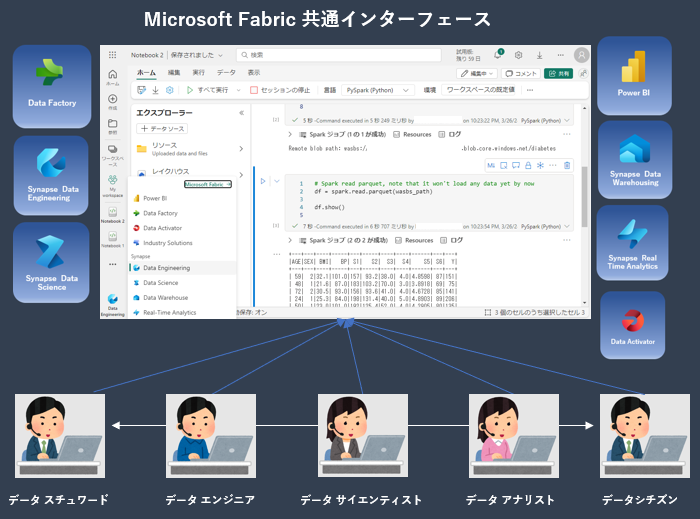Select the ホーム ribbon tab

pyautogui.click(x=146, y=73)
